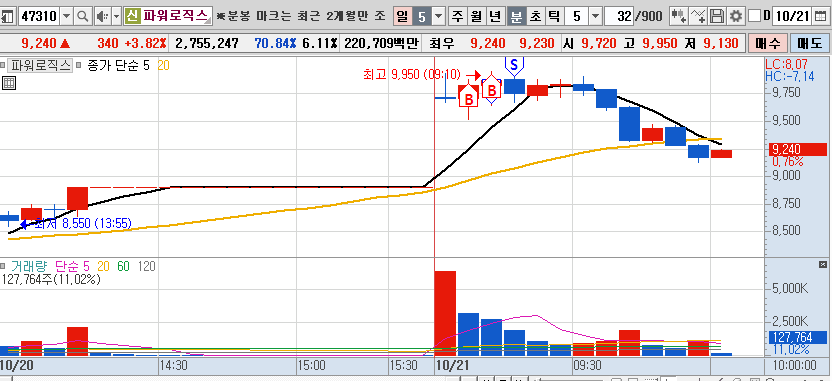Select the 틱 tick chart tab
The width and height of the screenshot is (832, 381).
coord(553,16)
